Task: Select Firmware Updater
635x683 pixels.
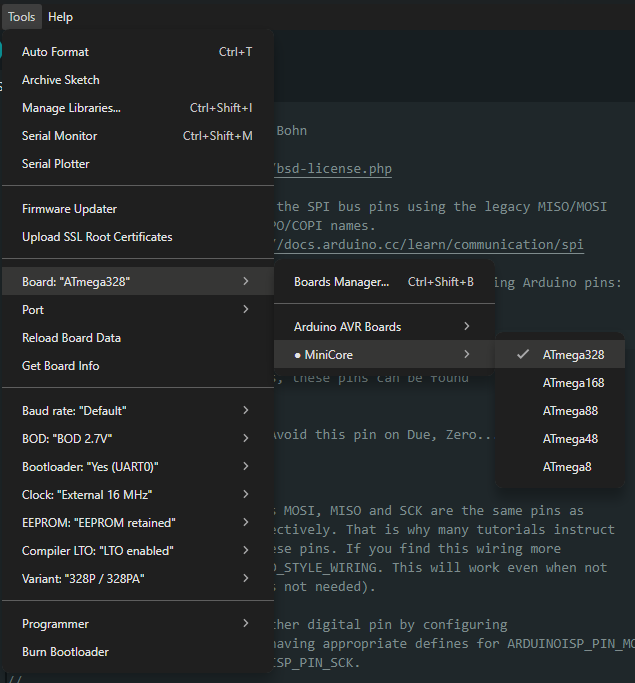Action: point(138,209)
